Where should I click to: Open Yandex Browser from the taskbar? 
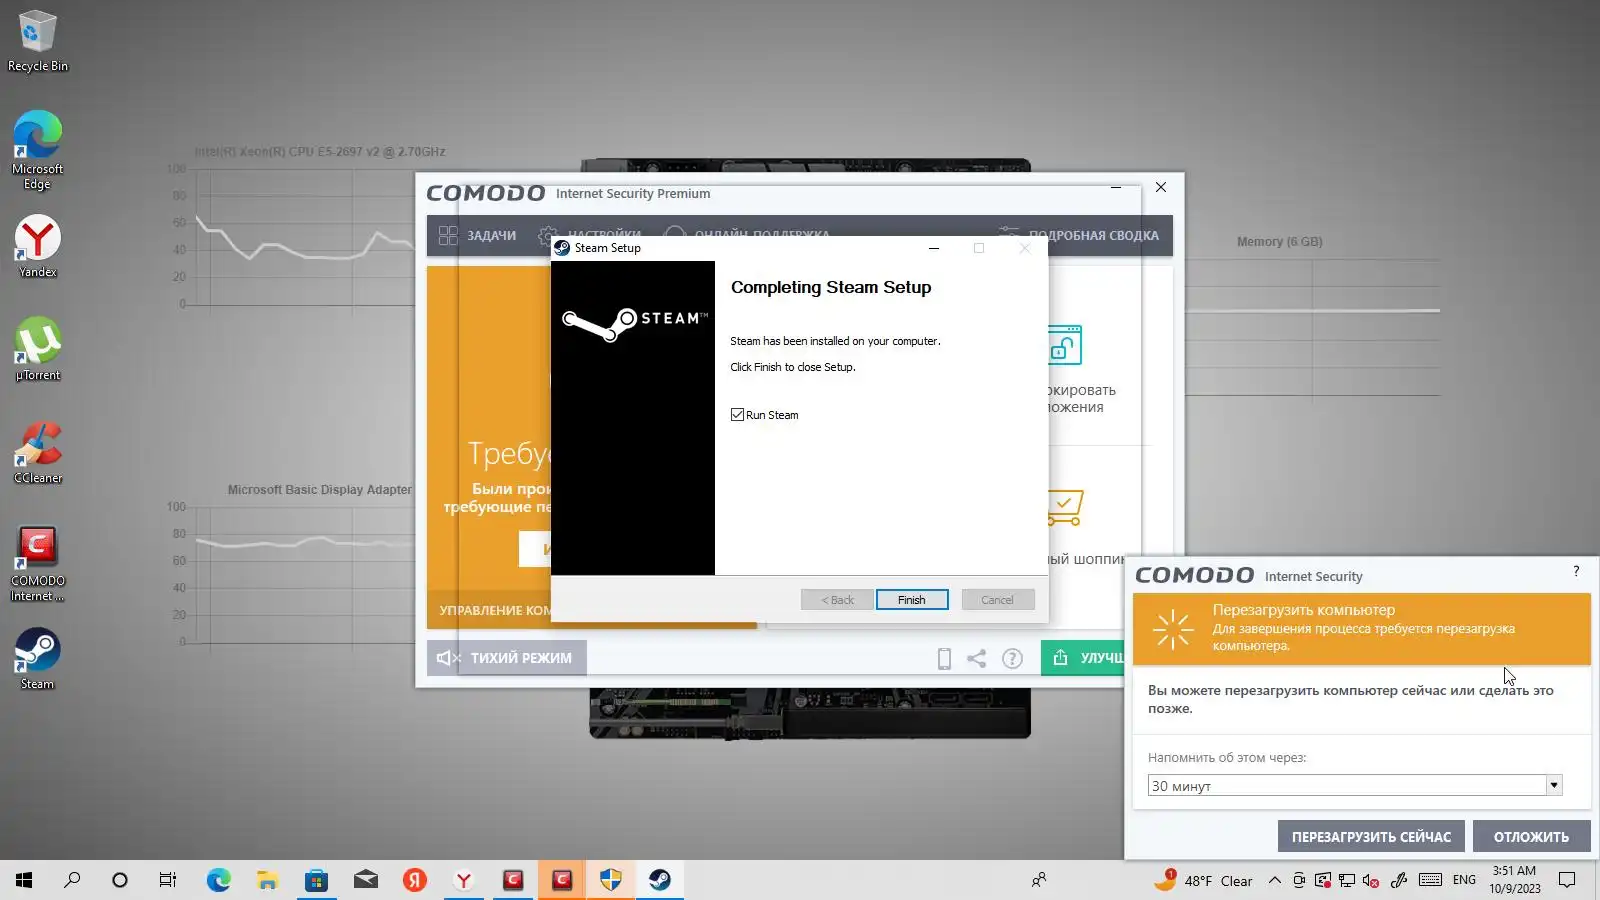tap(463, 880)
